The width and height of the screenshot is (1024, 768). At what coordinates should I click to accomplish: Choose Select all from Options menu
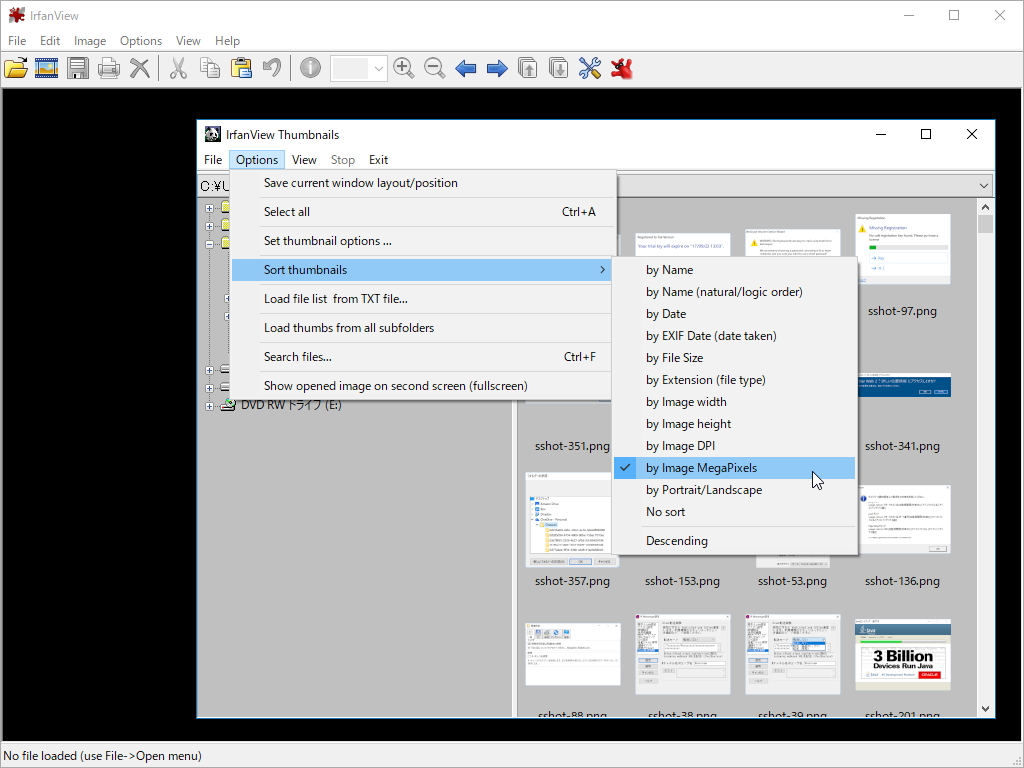422,212
